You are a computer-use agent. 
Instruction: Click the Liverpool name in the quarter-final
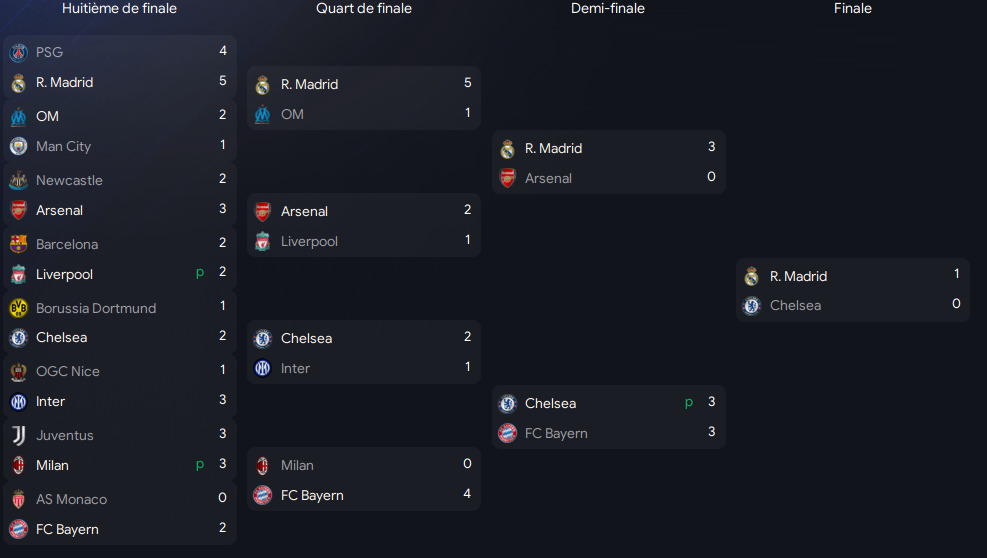(x=309, y=242)
